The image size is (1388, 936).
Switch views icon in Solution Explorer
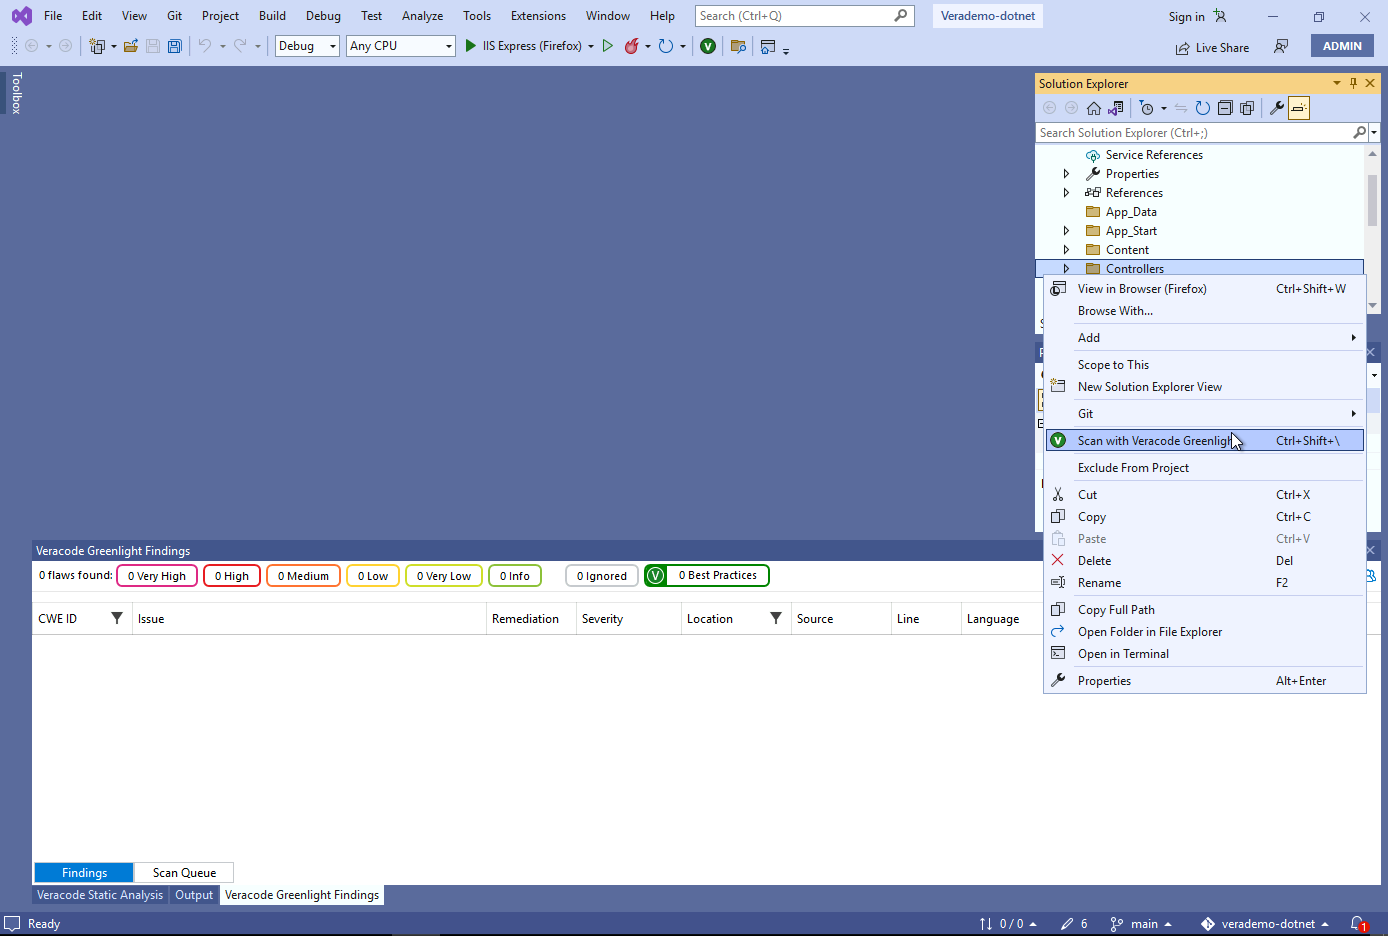(x=1116, y=108)
